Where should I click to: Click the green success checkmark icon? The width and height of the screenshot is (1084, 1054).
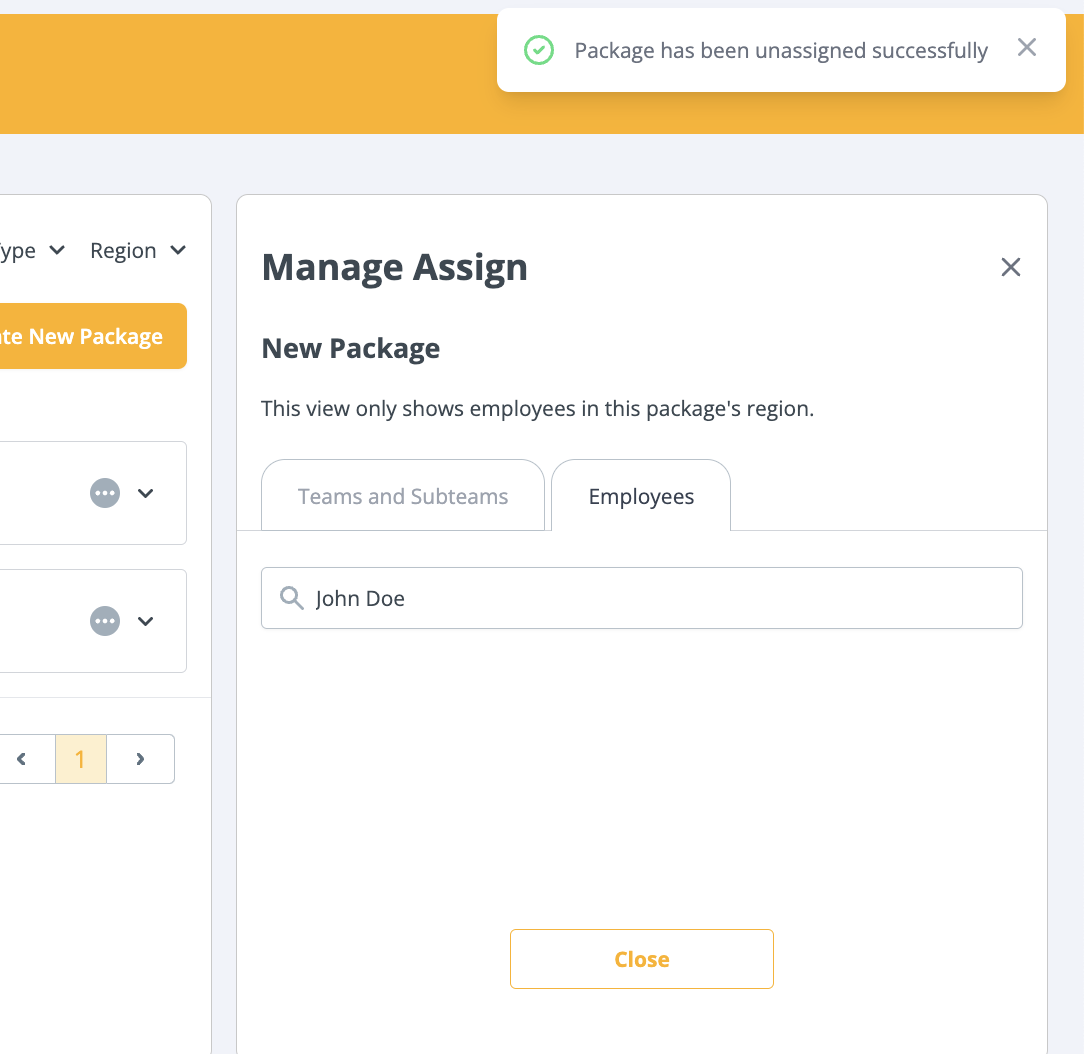click(x=539, y=50)
